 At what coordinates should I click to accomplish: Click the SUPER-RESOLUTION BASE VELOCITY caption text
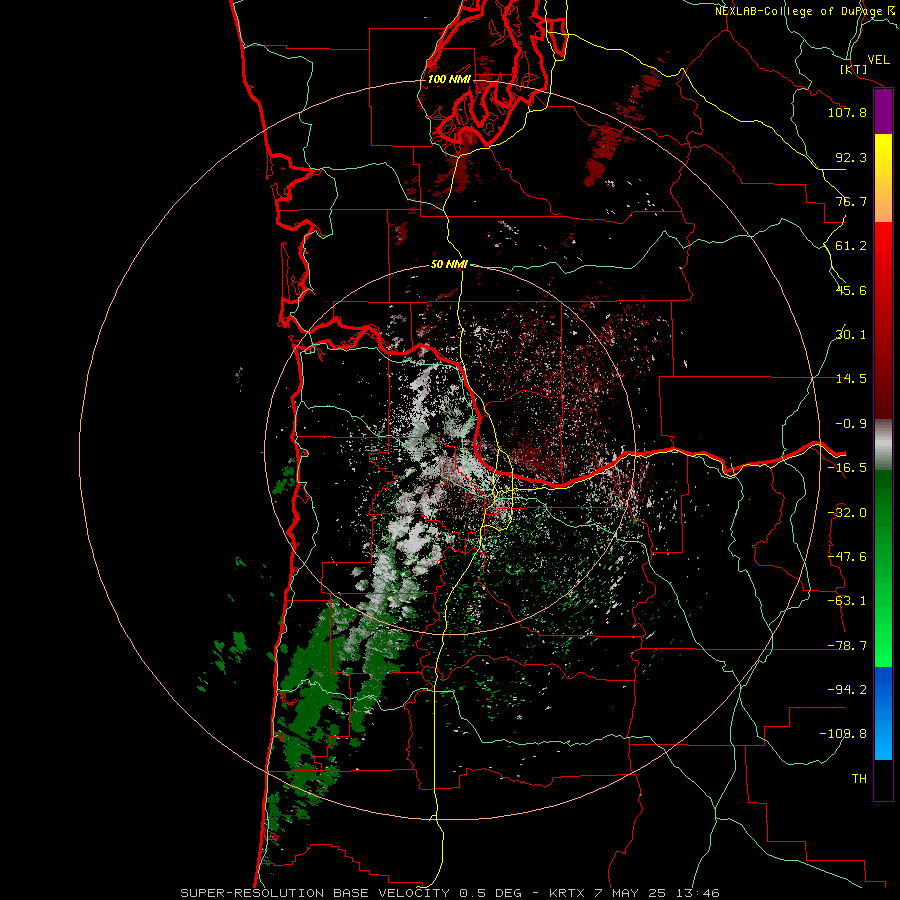pyautogui.click(x=315, y=893)
